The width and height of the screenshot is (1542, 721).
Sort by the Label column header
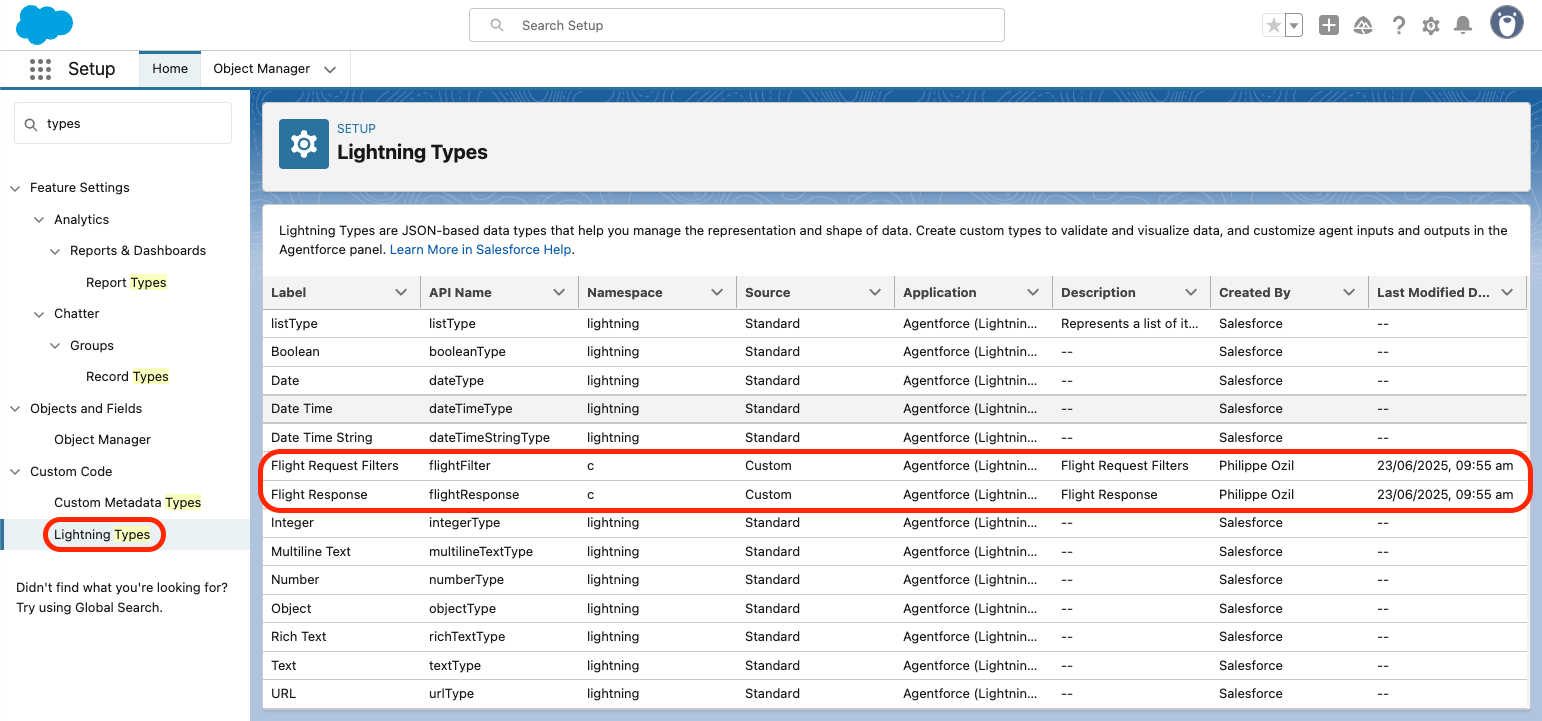tap(289, 293)
